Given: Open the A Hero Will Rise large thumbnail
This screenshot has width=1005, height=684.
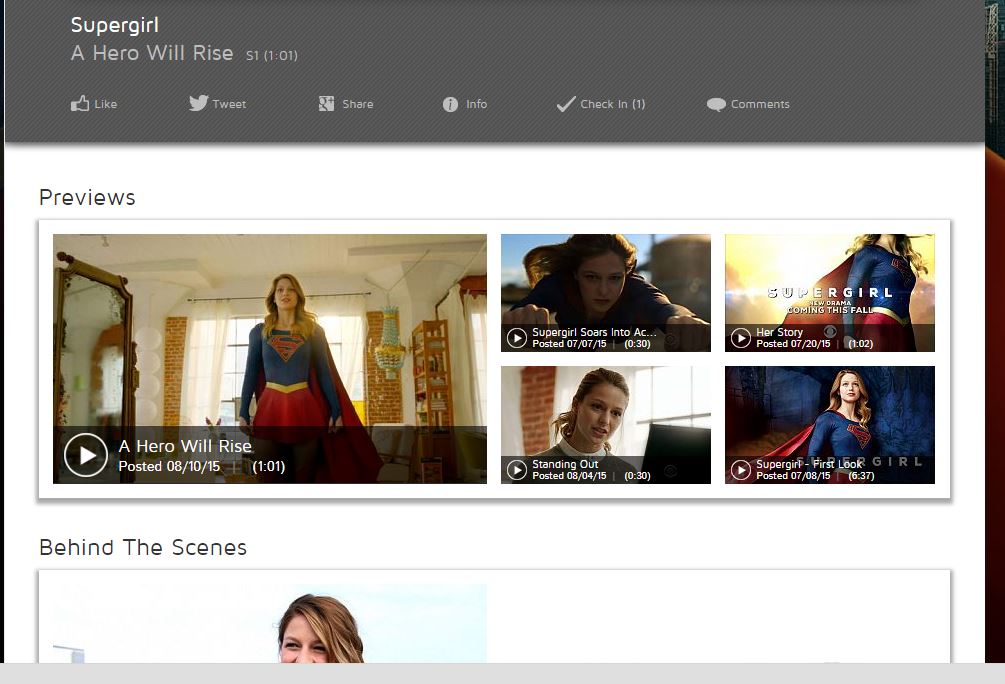Looking at the screenshot, I should (x=270, y=358).
